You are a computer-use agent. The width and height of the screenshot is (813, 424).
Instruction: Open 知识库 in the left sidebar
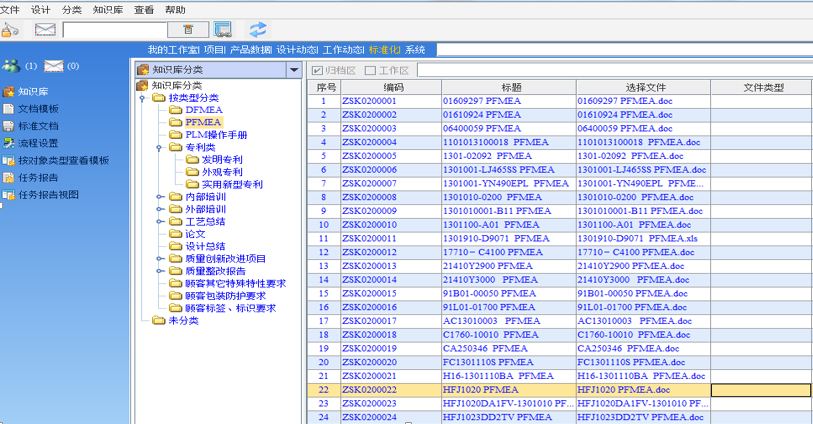tap(33, 92)
